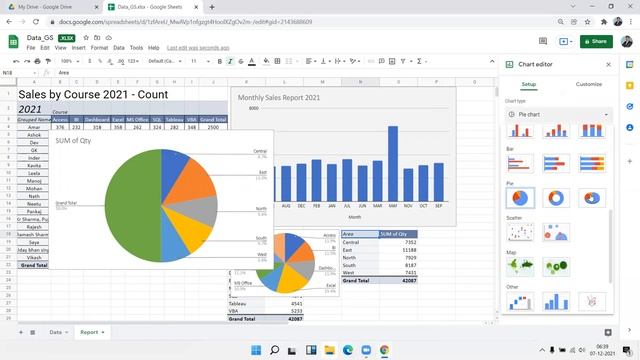Open the font size dropdown

200,61
